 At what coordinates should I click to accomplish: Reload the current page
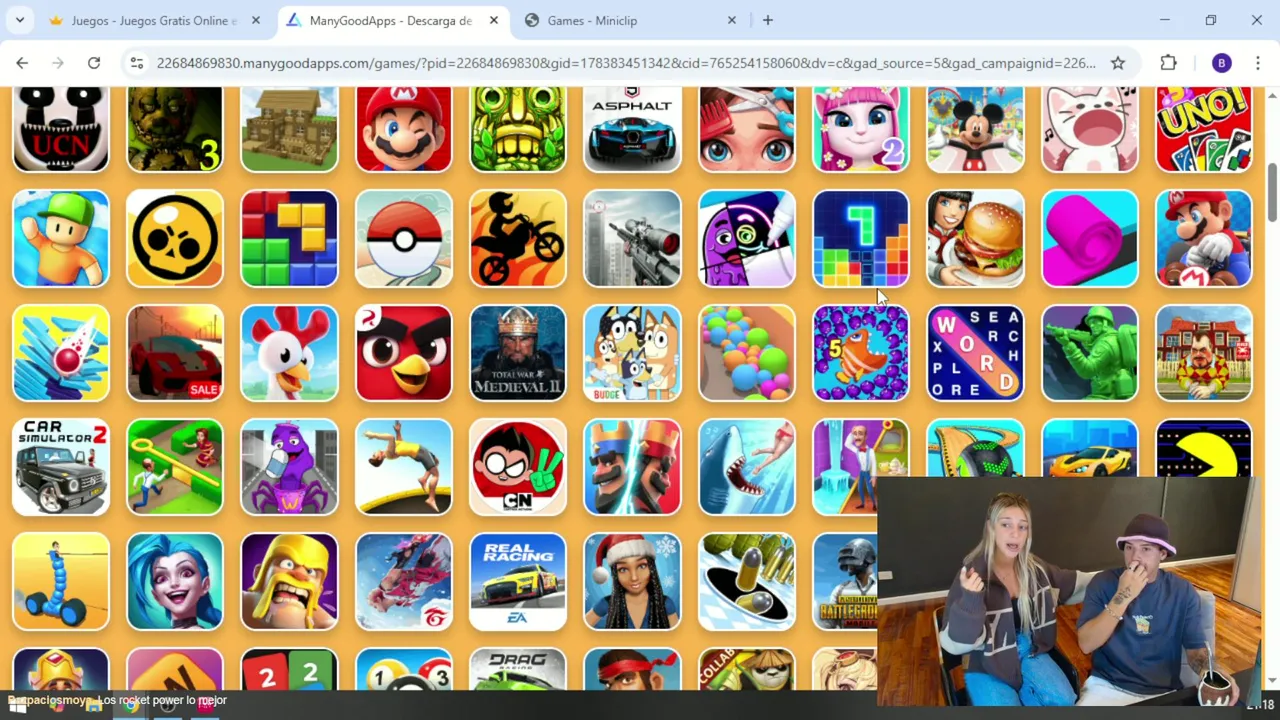(x=94, y=63)
